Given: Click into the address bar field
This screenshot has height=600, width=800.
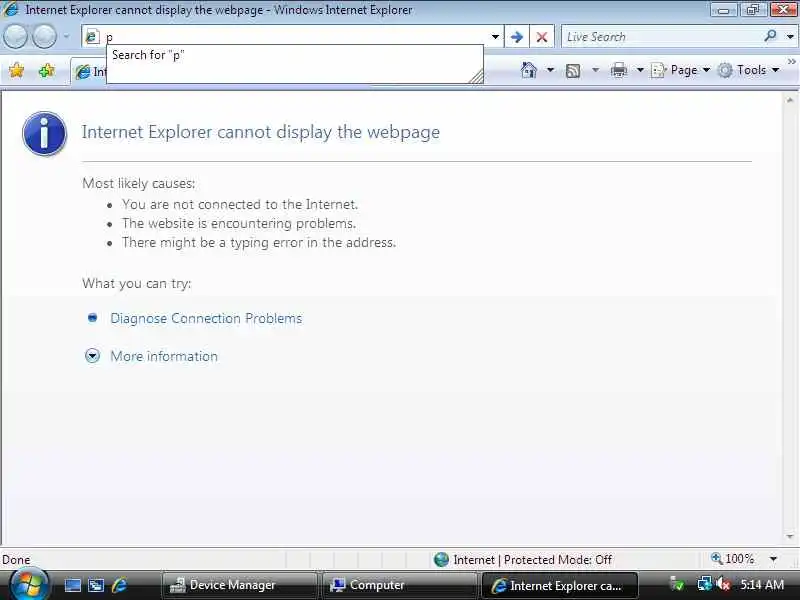Looking at the screenshot, I should [x=293, y=37].
